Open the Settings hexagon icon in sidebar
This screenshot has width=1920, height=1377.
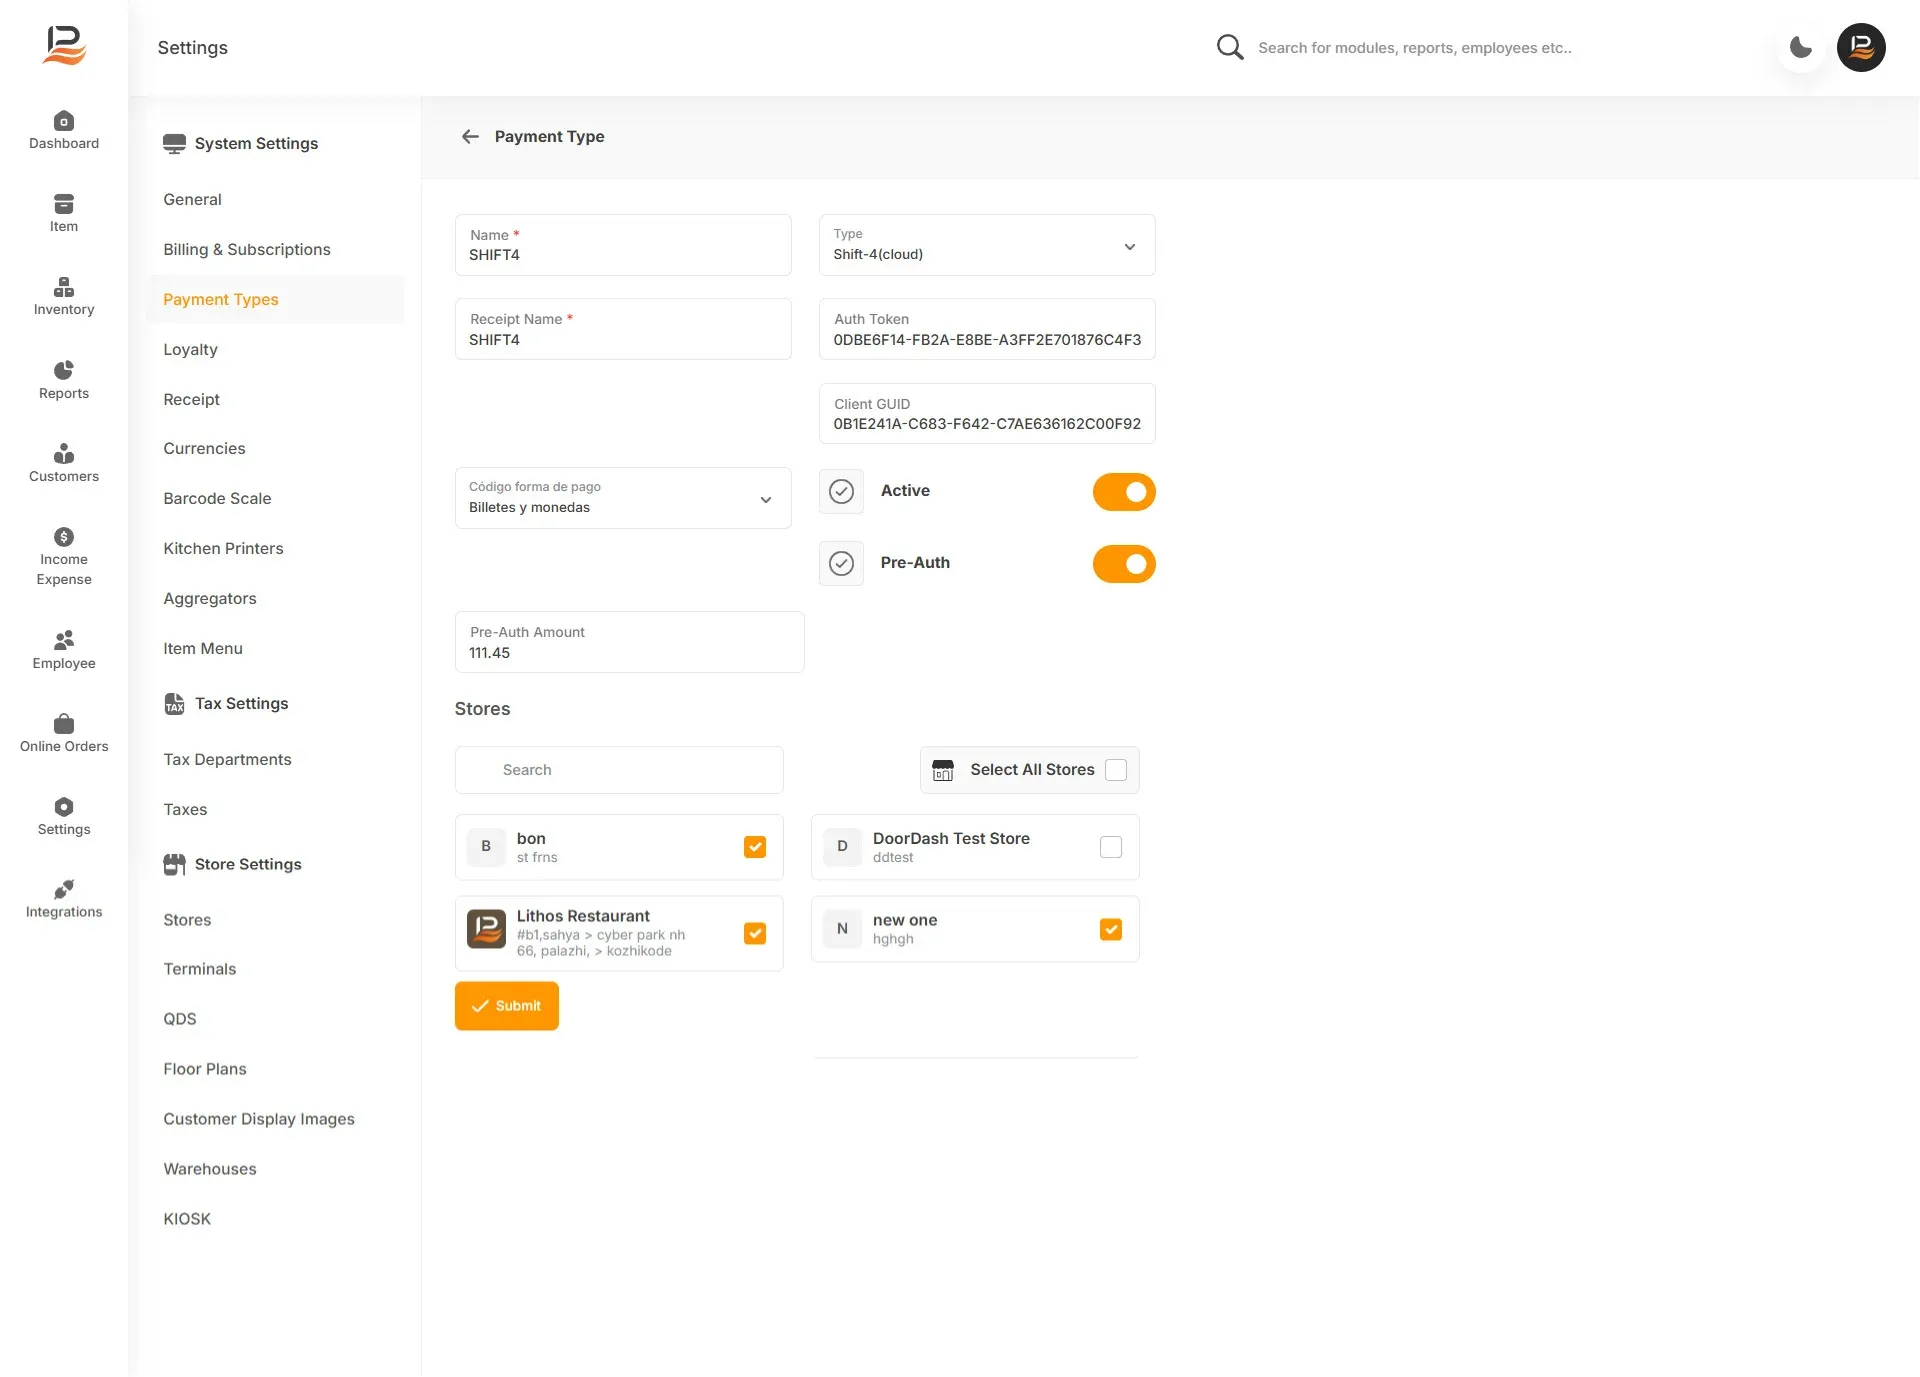click(x=64, y=807)
